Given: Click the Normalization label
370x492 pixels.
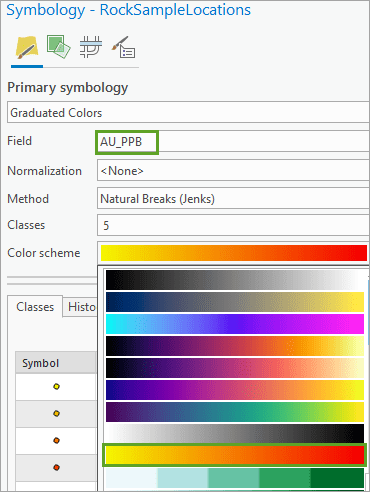Looking at the screenshot, I should 44,171.
